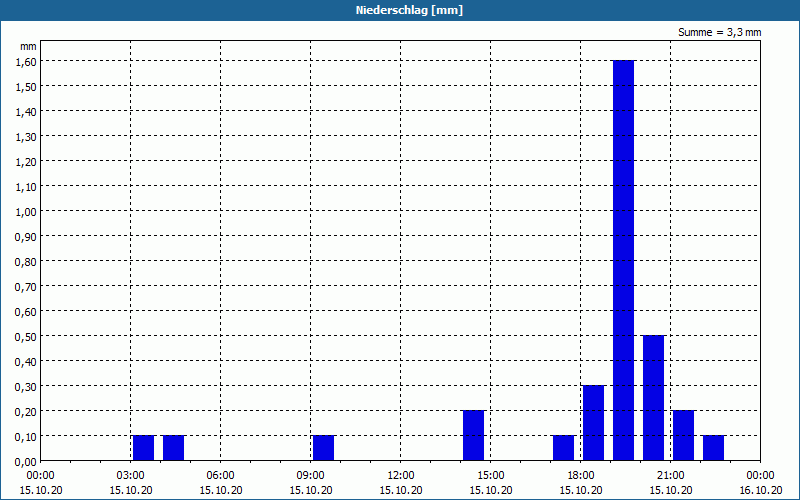Click the 0,10 mm bar ending at 18:00
This screenshot has height=500, width=800.
click(x=564, y=447)
